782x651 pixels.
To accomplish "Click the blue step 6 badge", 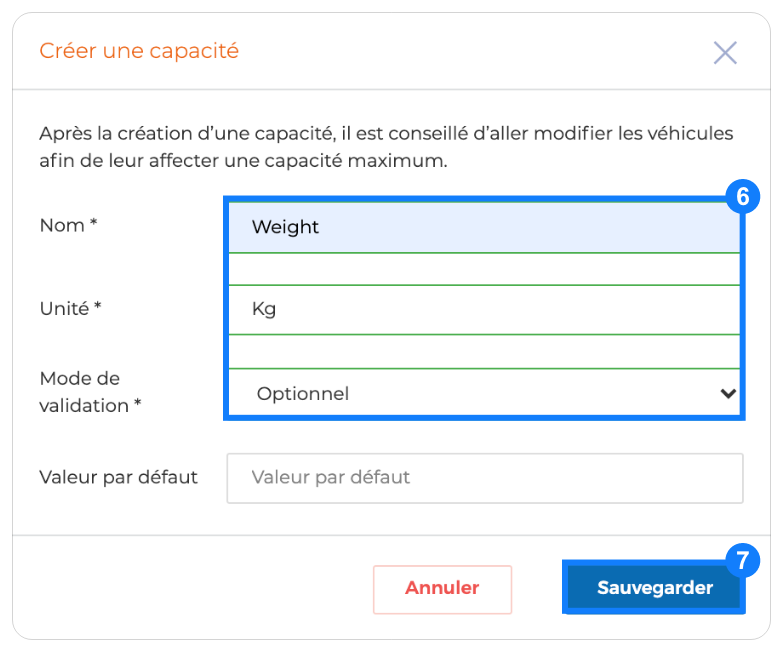I will 743,197.
